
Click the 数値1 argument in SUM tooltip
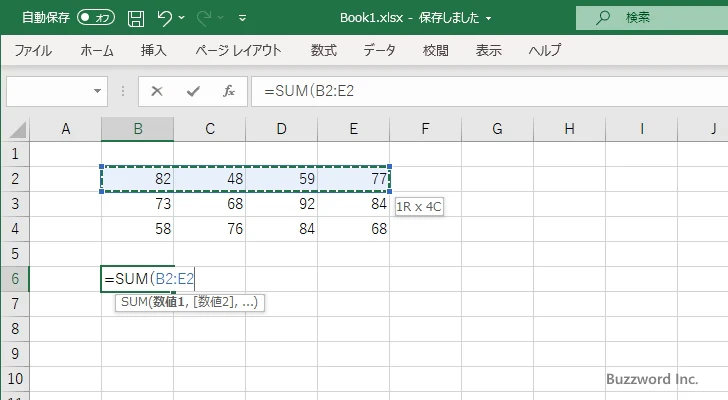[169, 302]
